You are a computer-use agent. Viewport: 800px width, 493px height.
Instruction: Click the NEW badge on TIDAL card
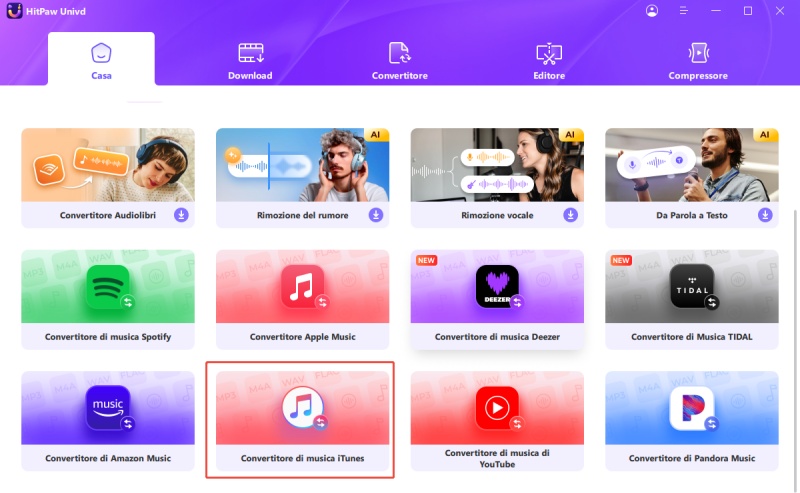coord(621,260)
